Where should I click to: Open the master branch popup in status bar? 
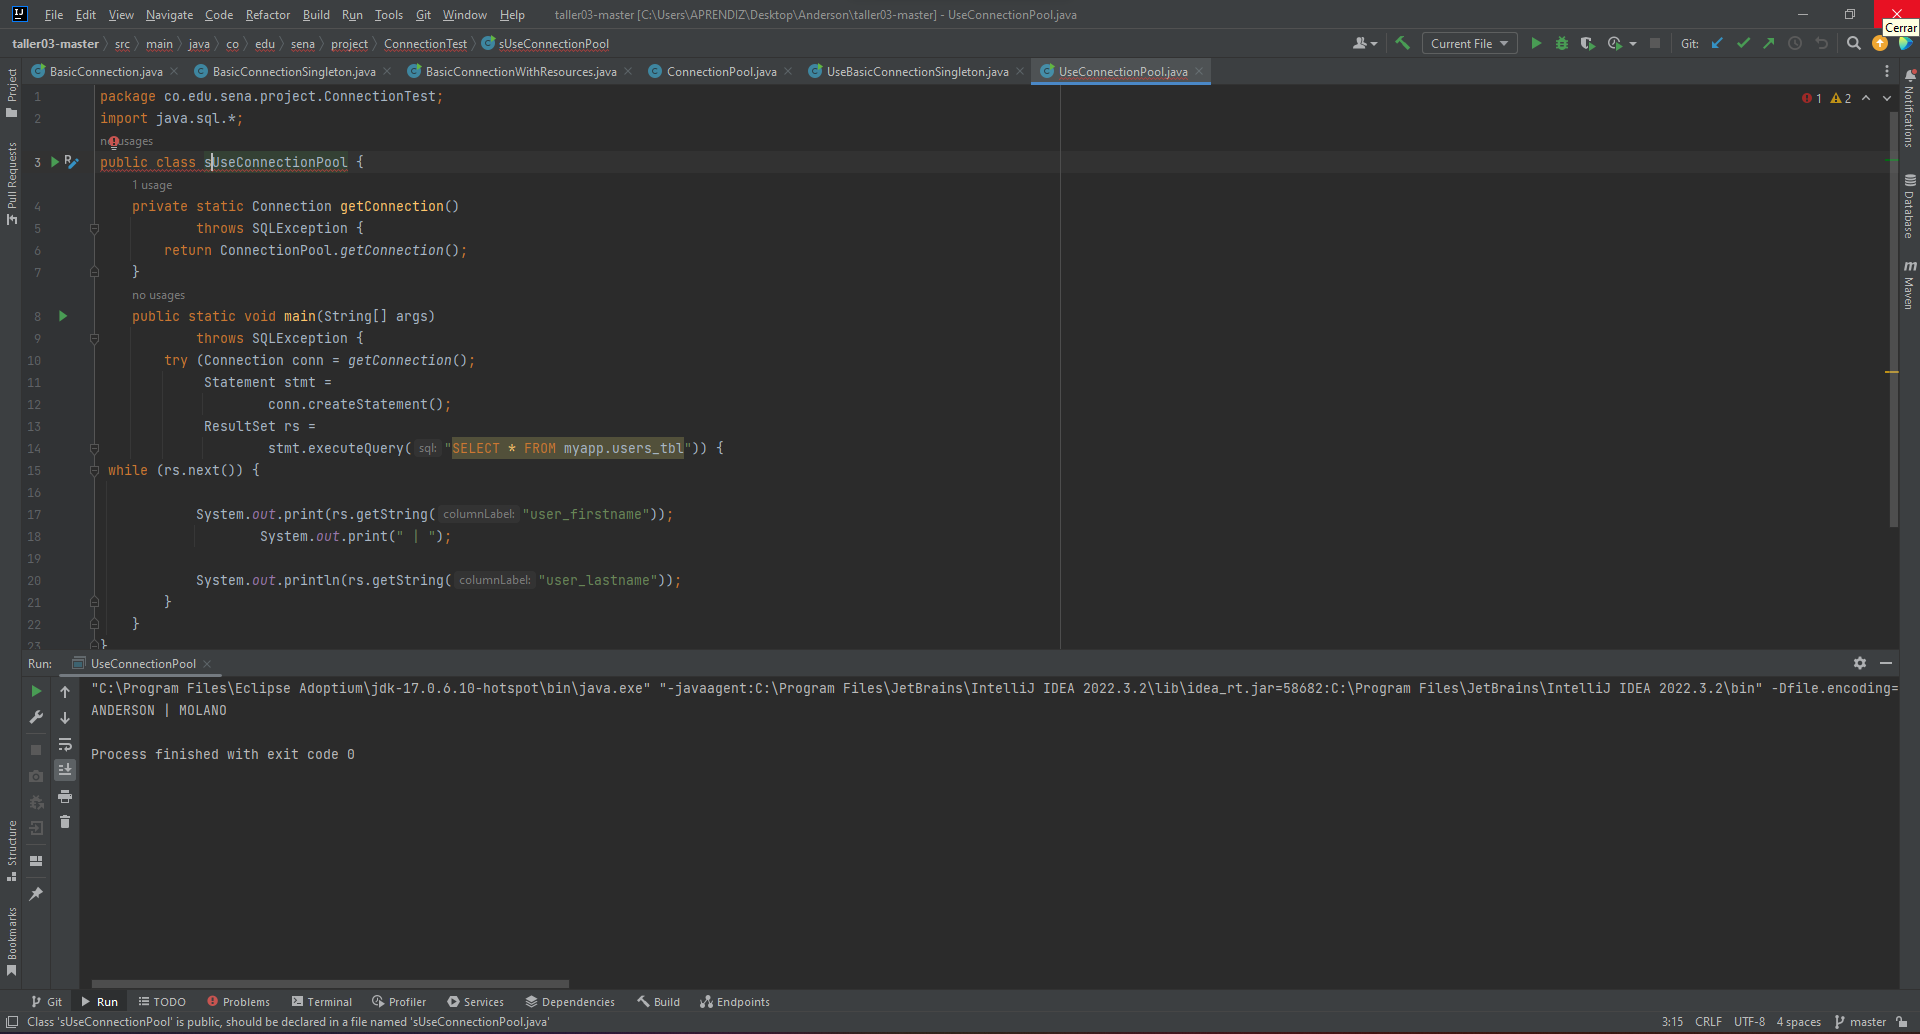(1860, 1022)
